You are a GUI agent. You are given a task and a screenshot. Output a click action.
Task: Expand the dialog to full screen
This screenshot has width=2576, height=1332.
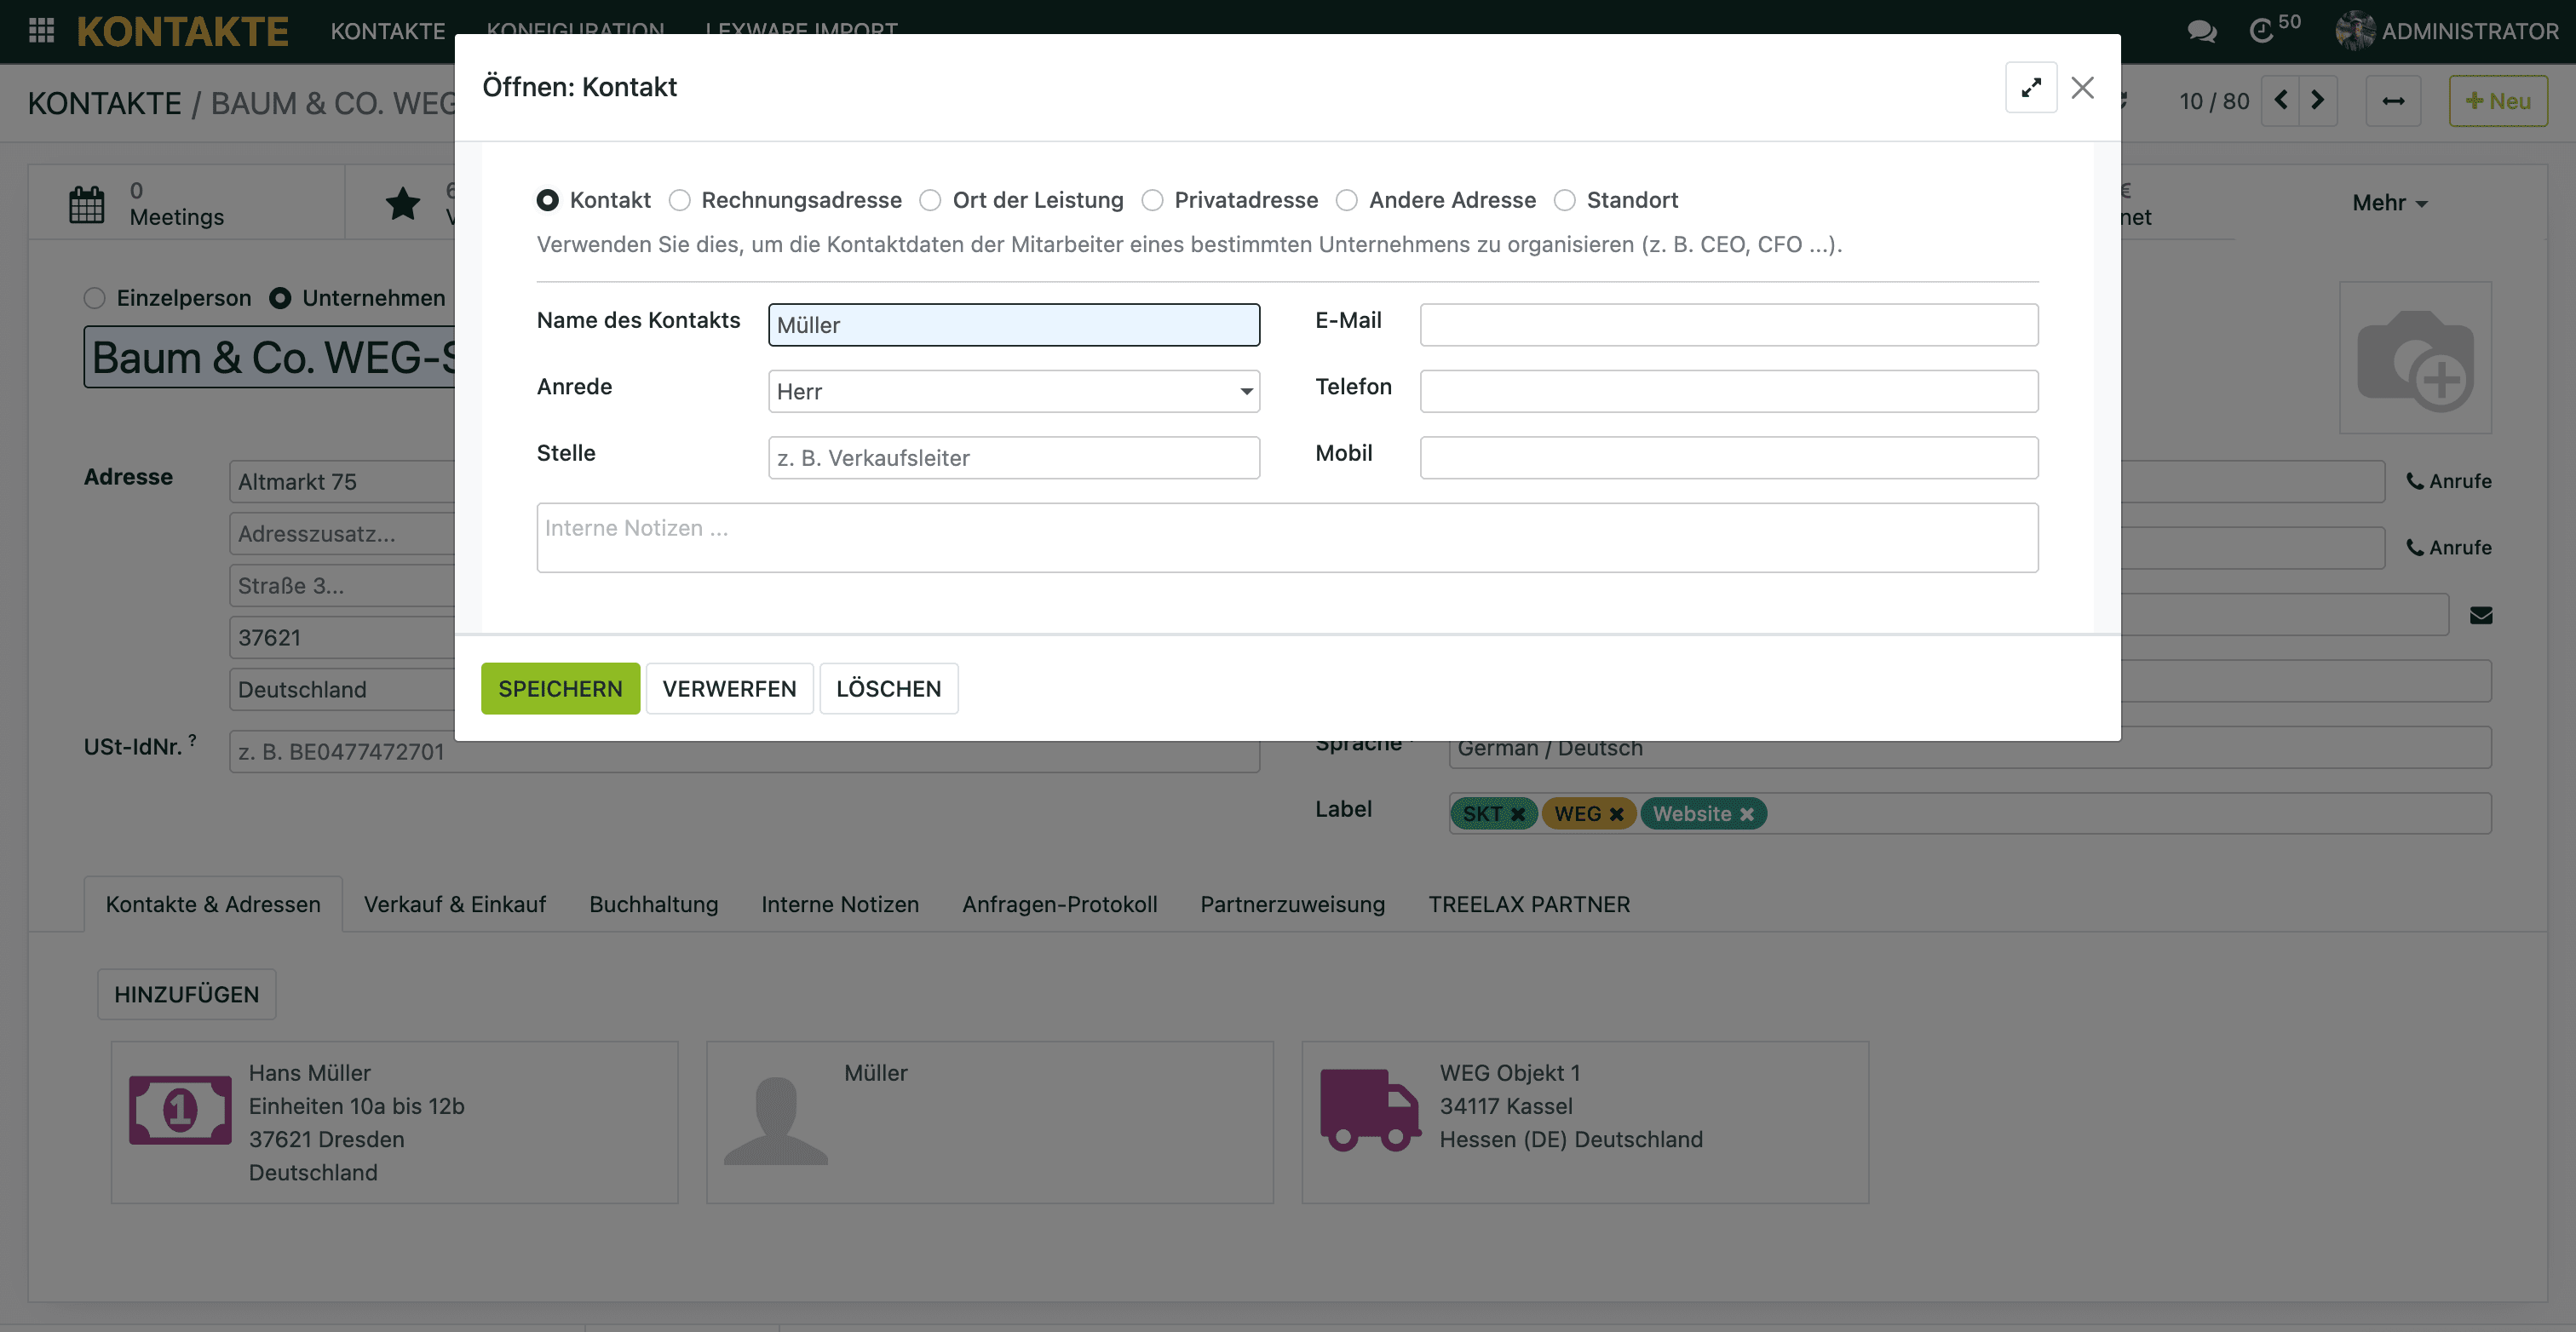point(2030,87)
